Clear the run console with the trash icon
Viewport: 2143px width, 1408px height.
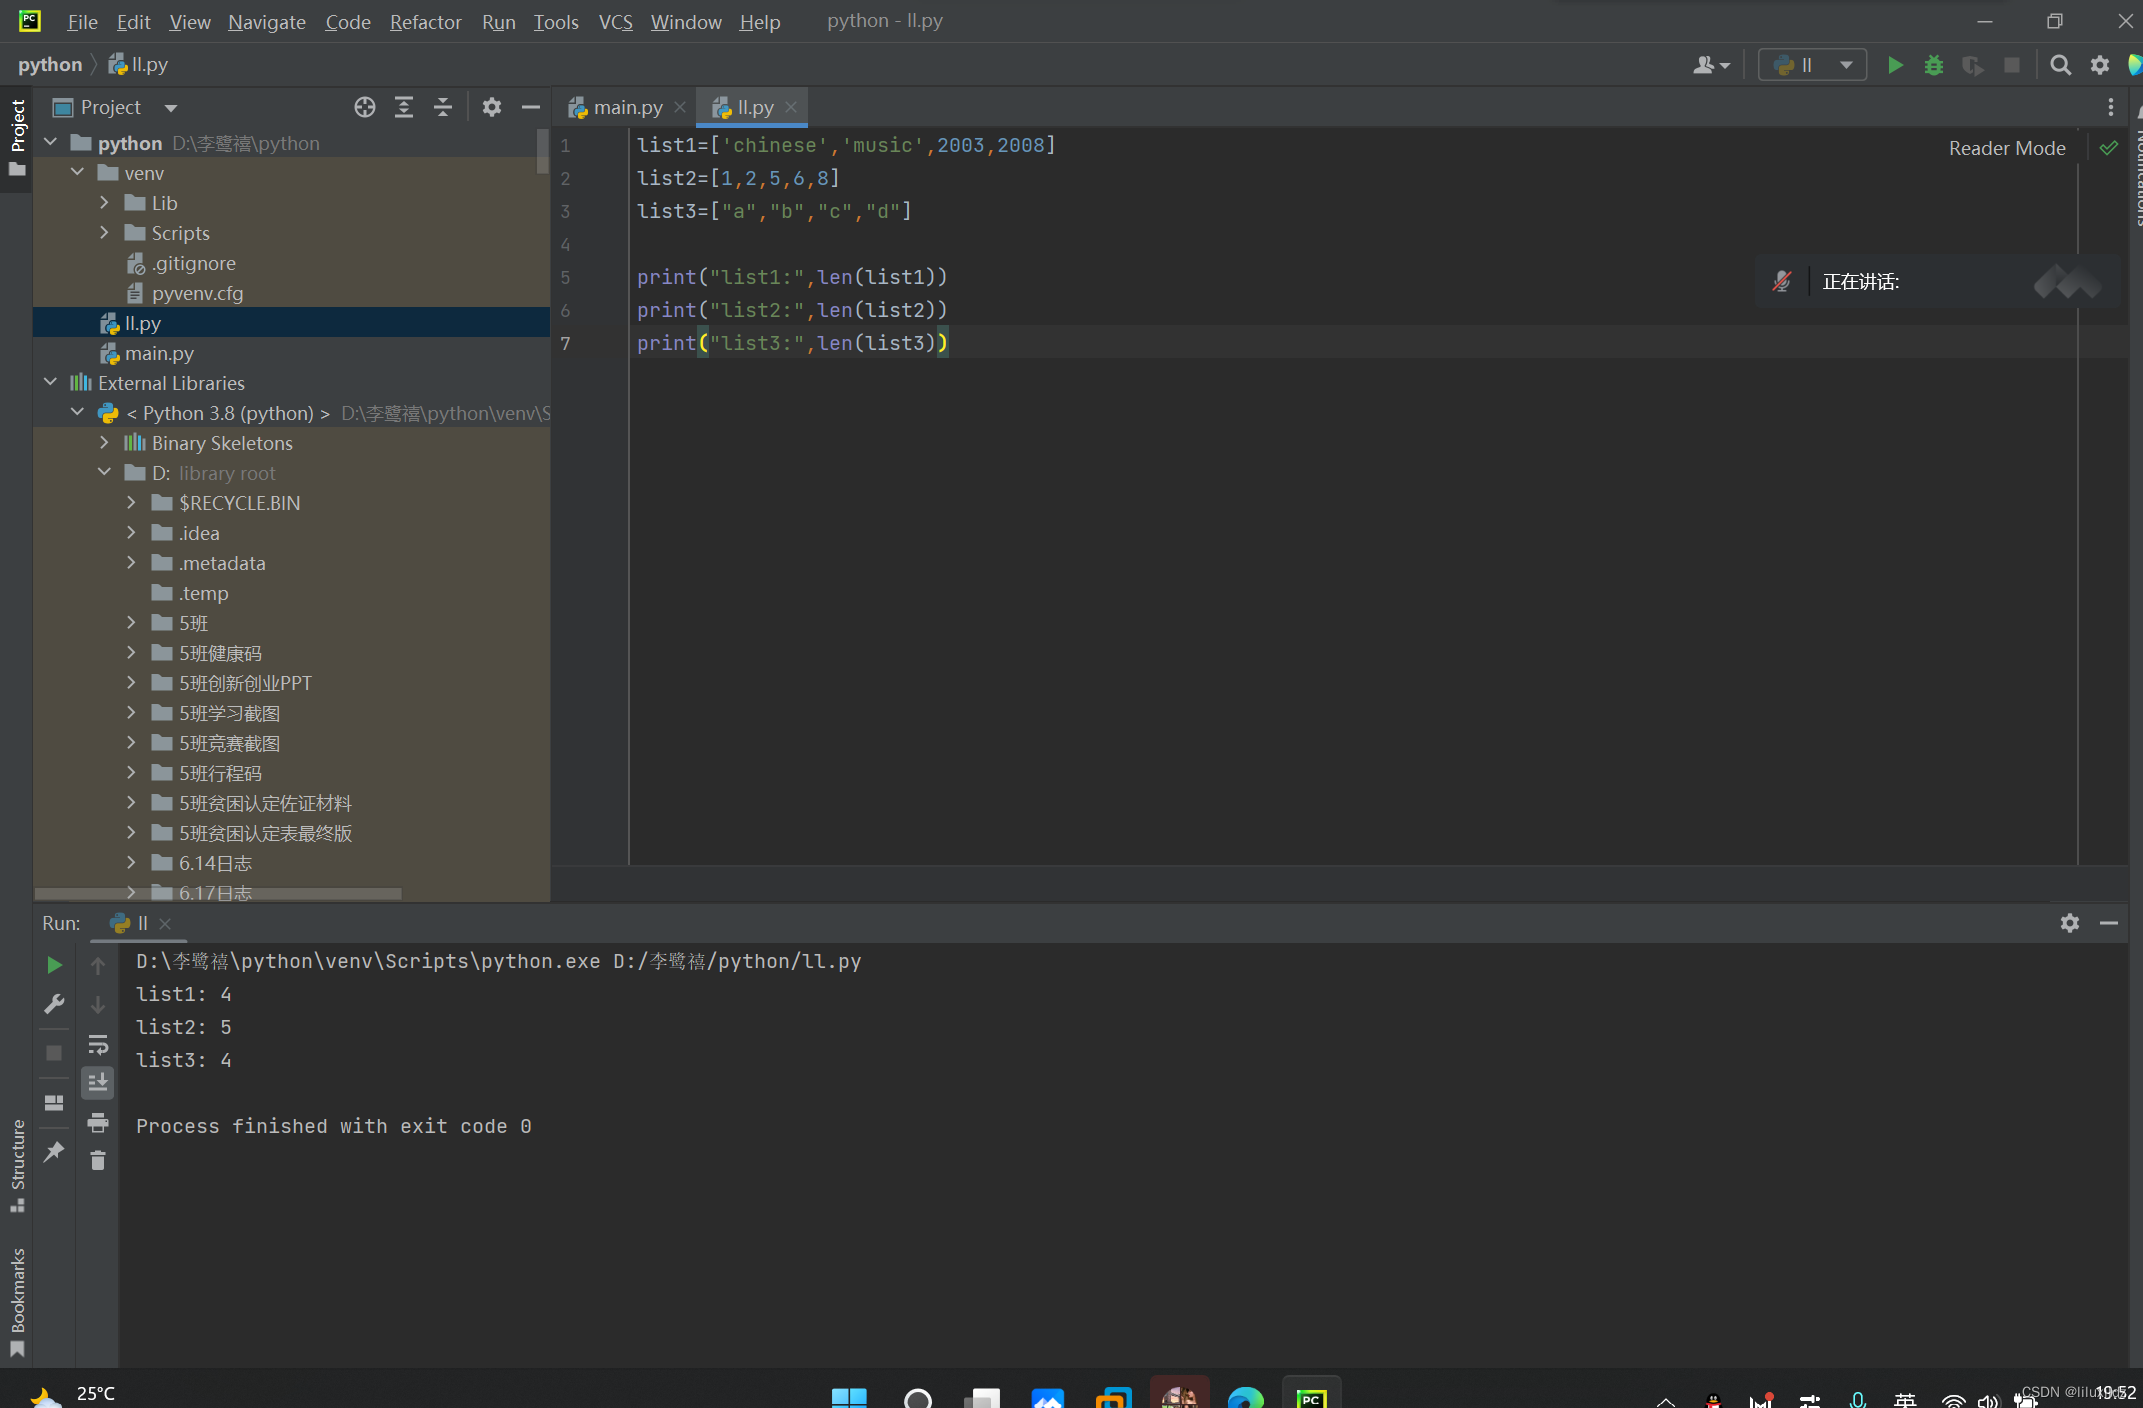click(x=98, y=1160)
